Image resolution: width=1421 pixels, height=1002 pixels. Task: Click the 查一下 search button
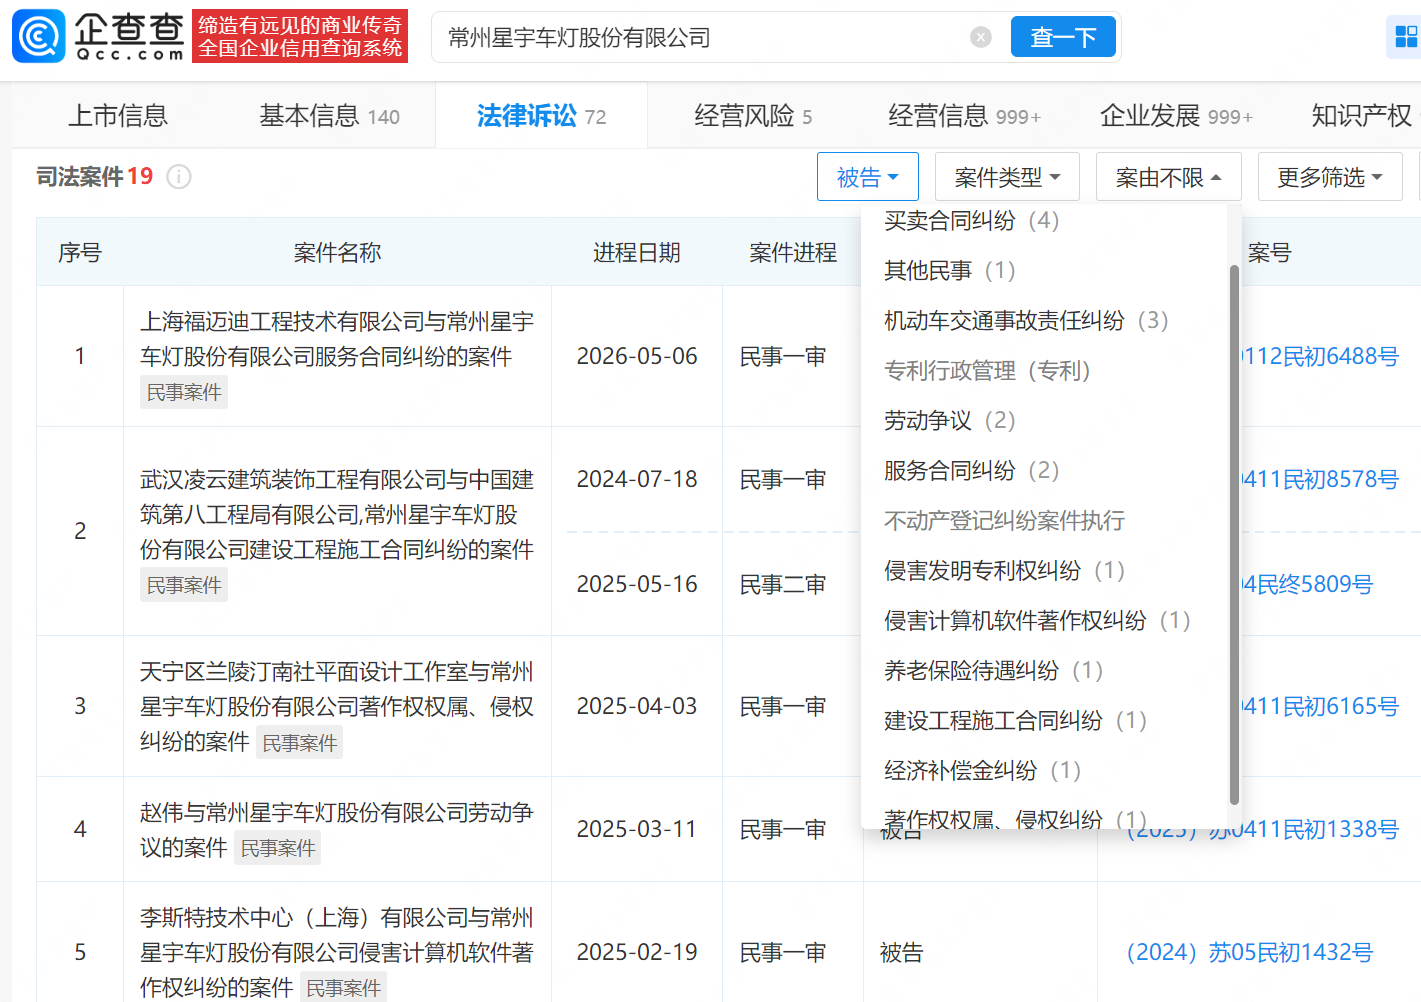pyautogui.click(x=1063, y=37)
